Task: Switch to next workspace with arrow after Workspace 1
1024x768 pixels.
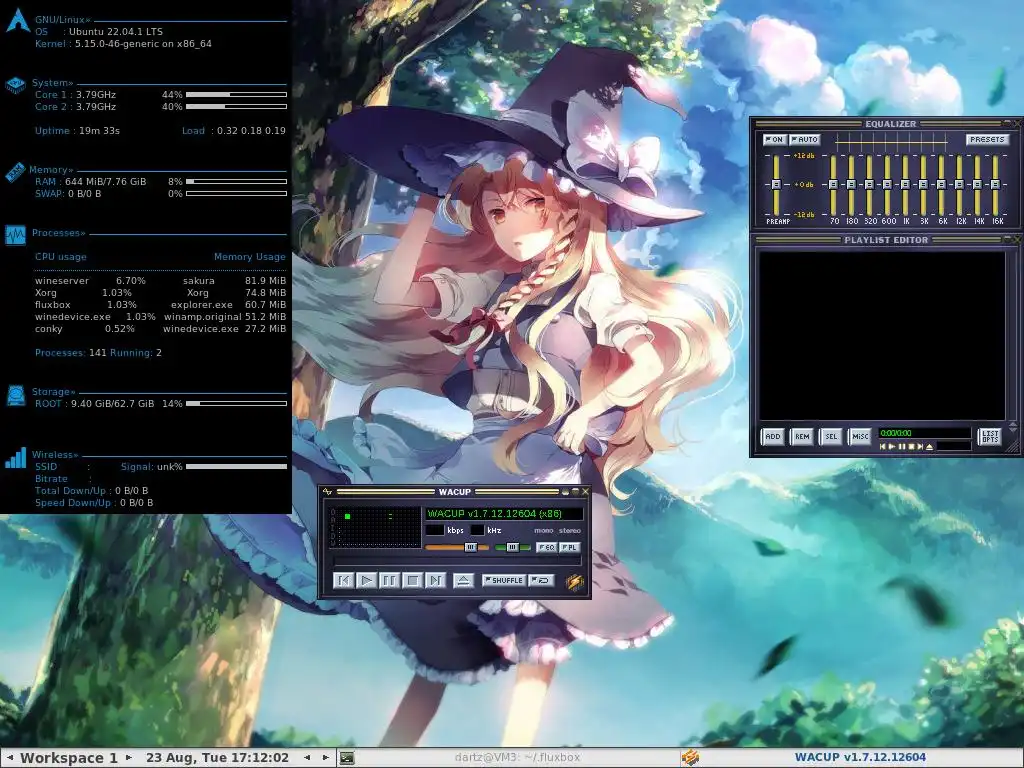Action: point(129,758)
